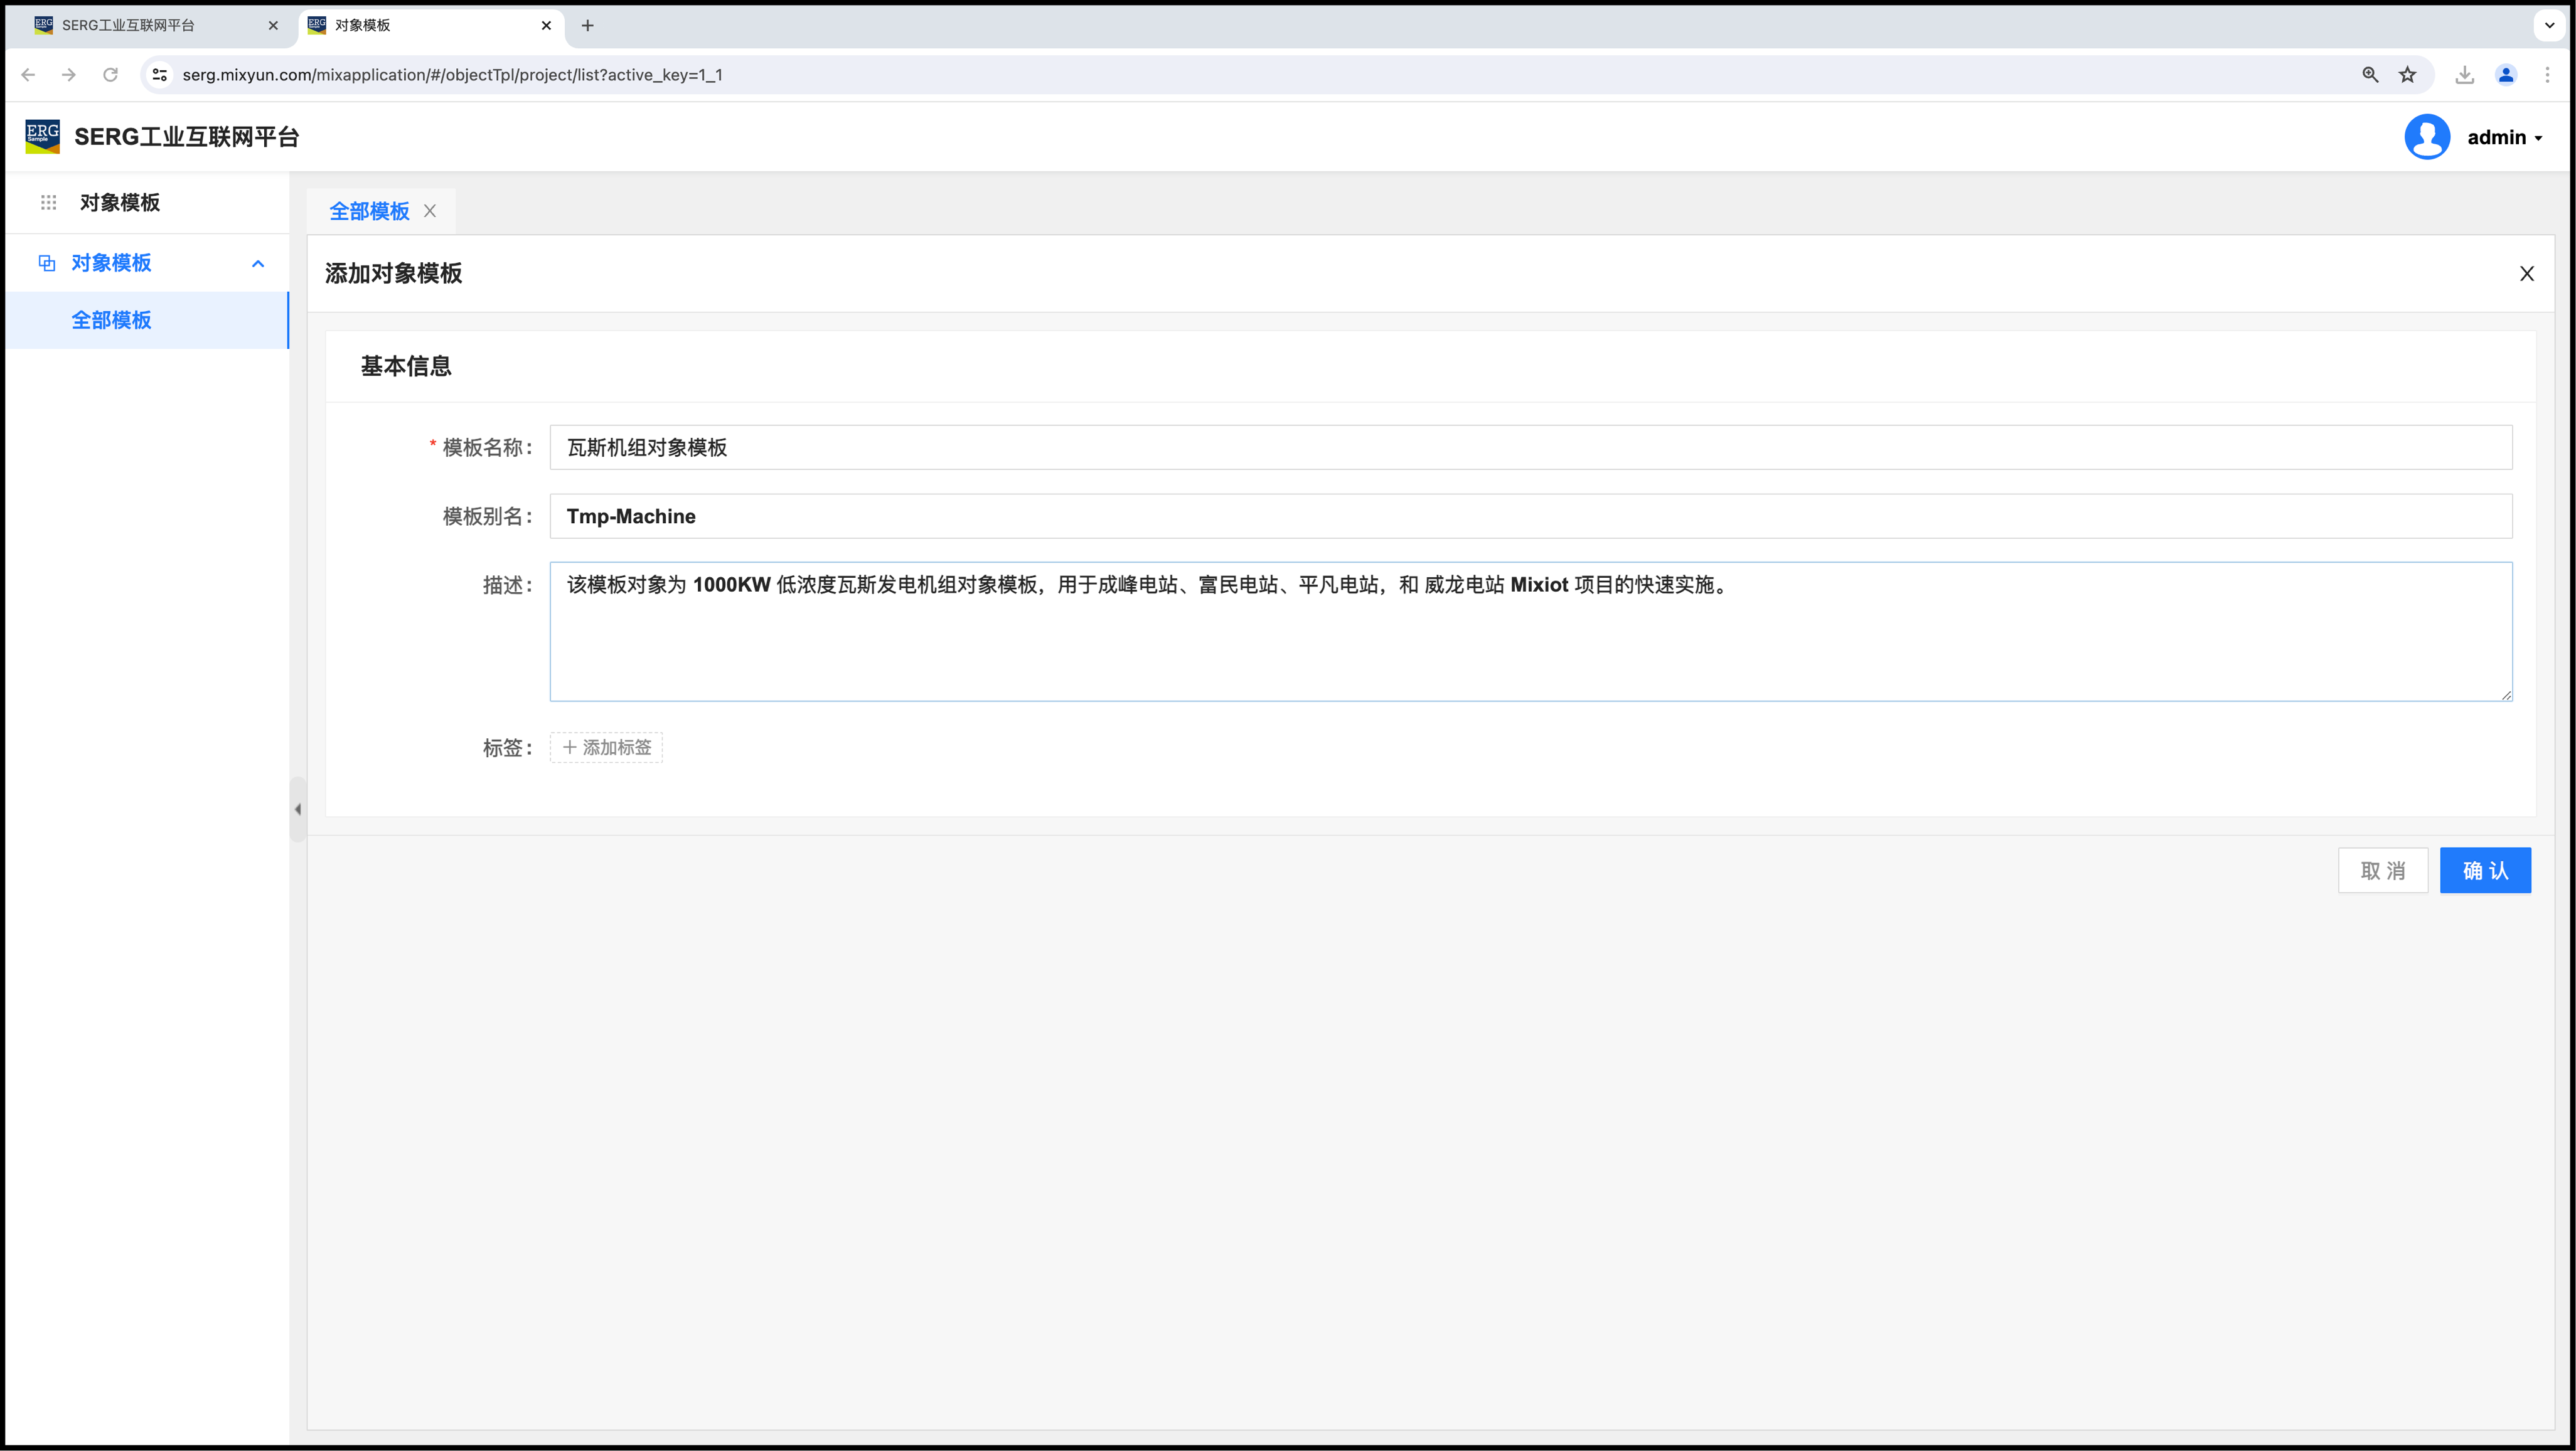Click the SERG platform logo icon
Screen dimensions: 2576x1451
click(42, 137)
